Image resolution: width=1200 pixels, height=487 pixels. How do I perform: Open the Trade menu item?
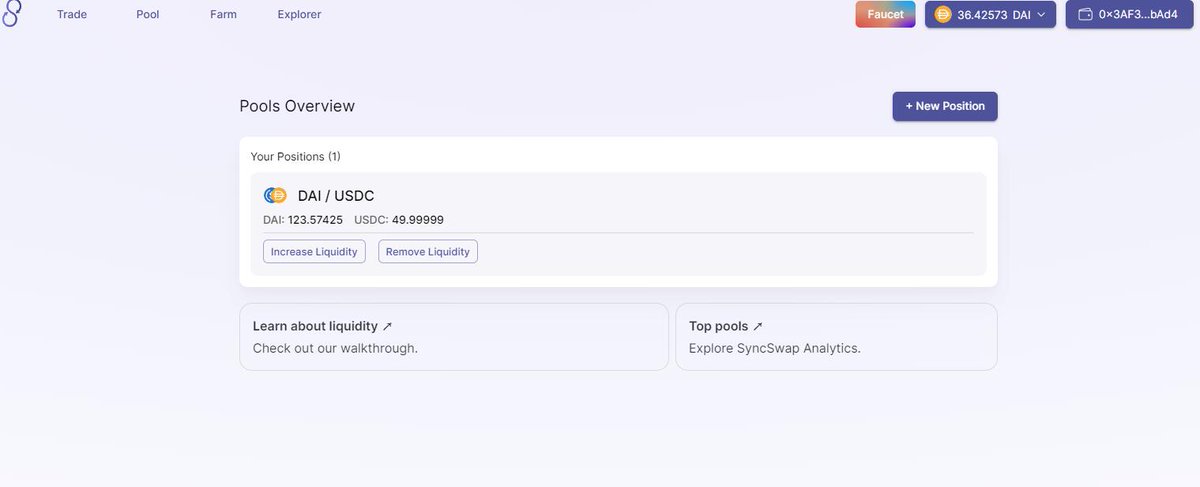coord(72,15)
